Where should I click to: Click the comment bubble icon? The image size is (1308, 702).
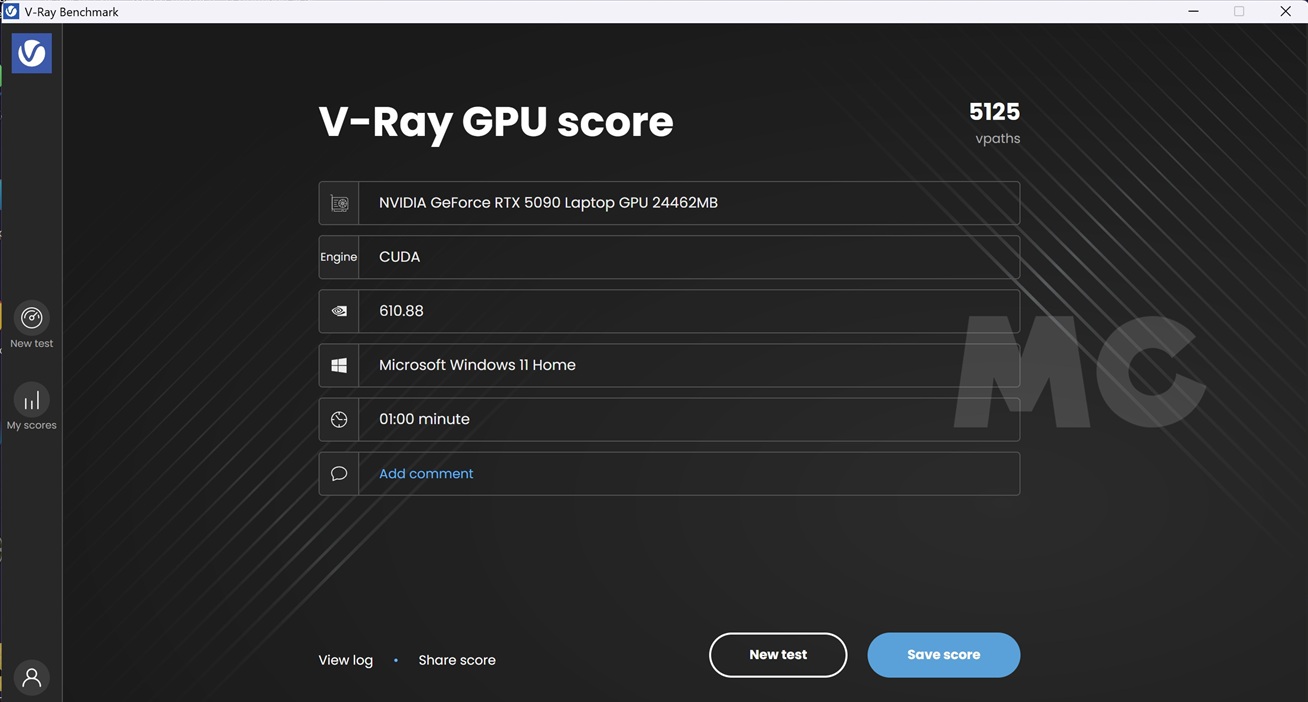pyautogui.click(x=339, y=473)
